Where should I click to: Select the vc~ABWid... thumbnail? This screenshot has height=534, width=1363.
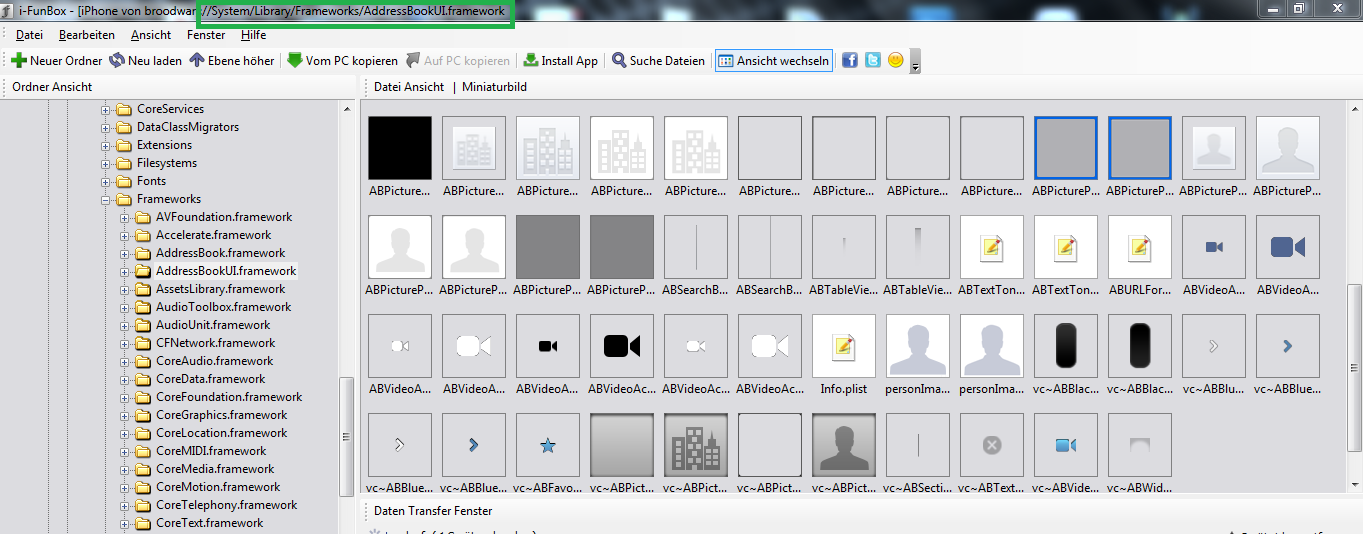point(1140,445)
